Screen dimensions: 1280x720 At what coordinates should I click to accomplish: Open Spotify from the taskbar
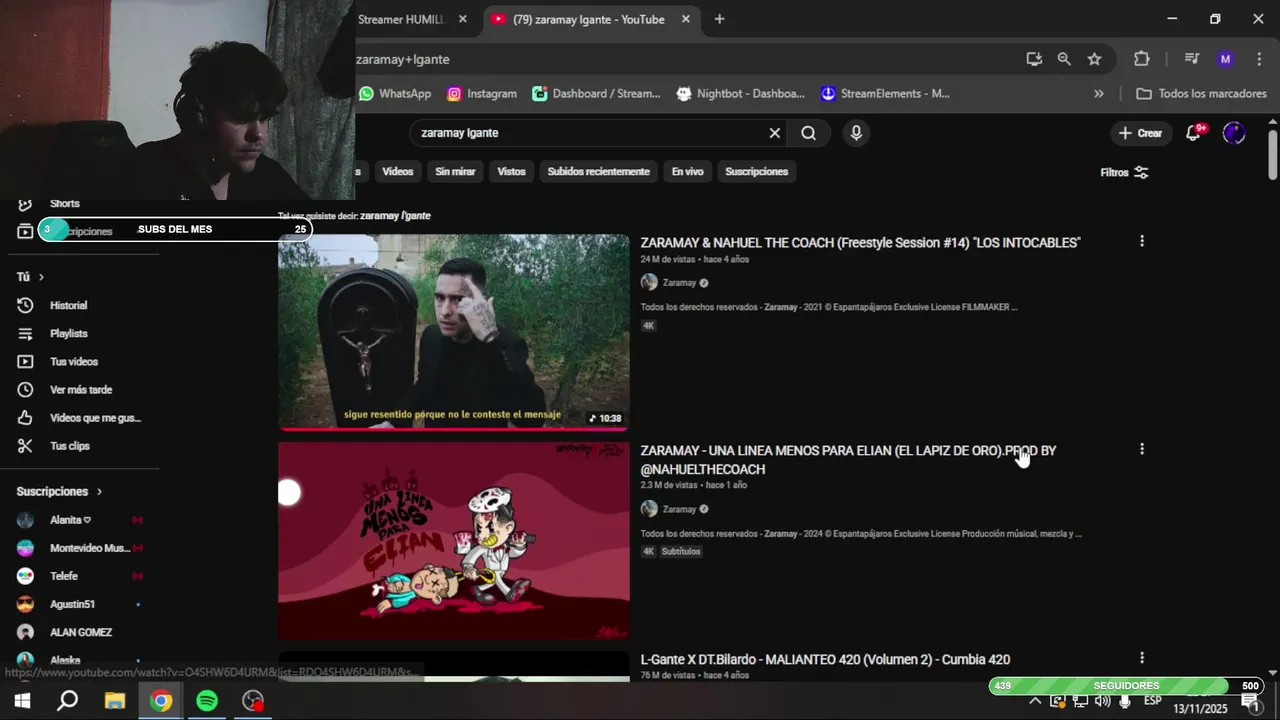point(207,701)
